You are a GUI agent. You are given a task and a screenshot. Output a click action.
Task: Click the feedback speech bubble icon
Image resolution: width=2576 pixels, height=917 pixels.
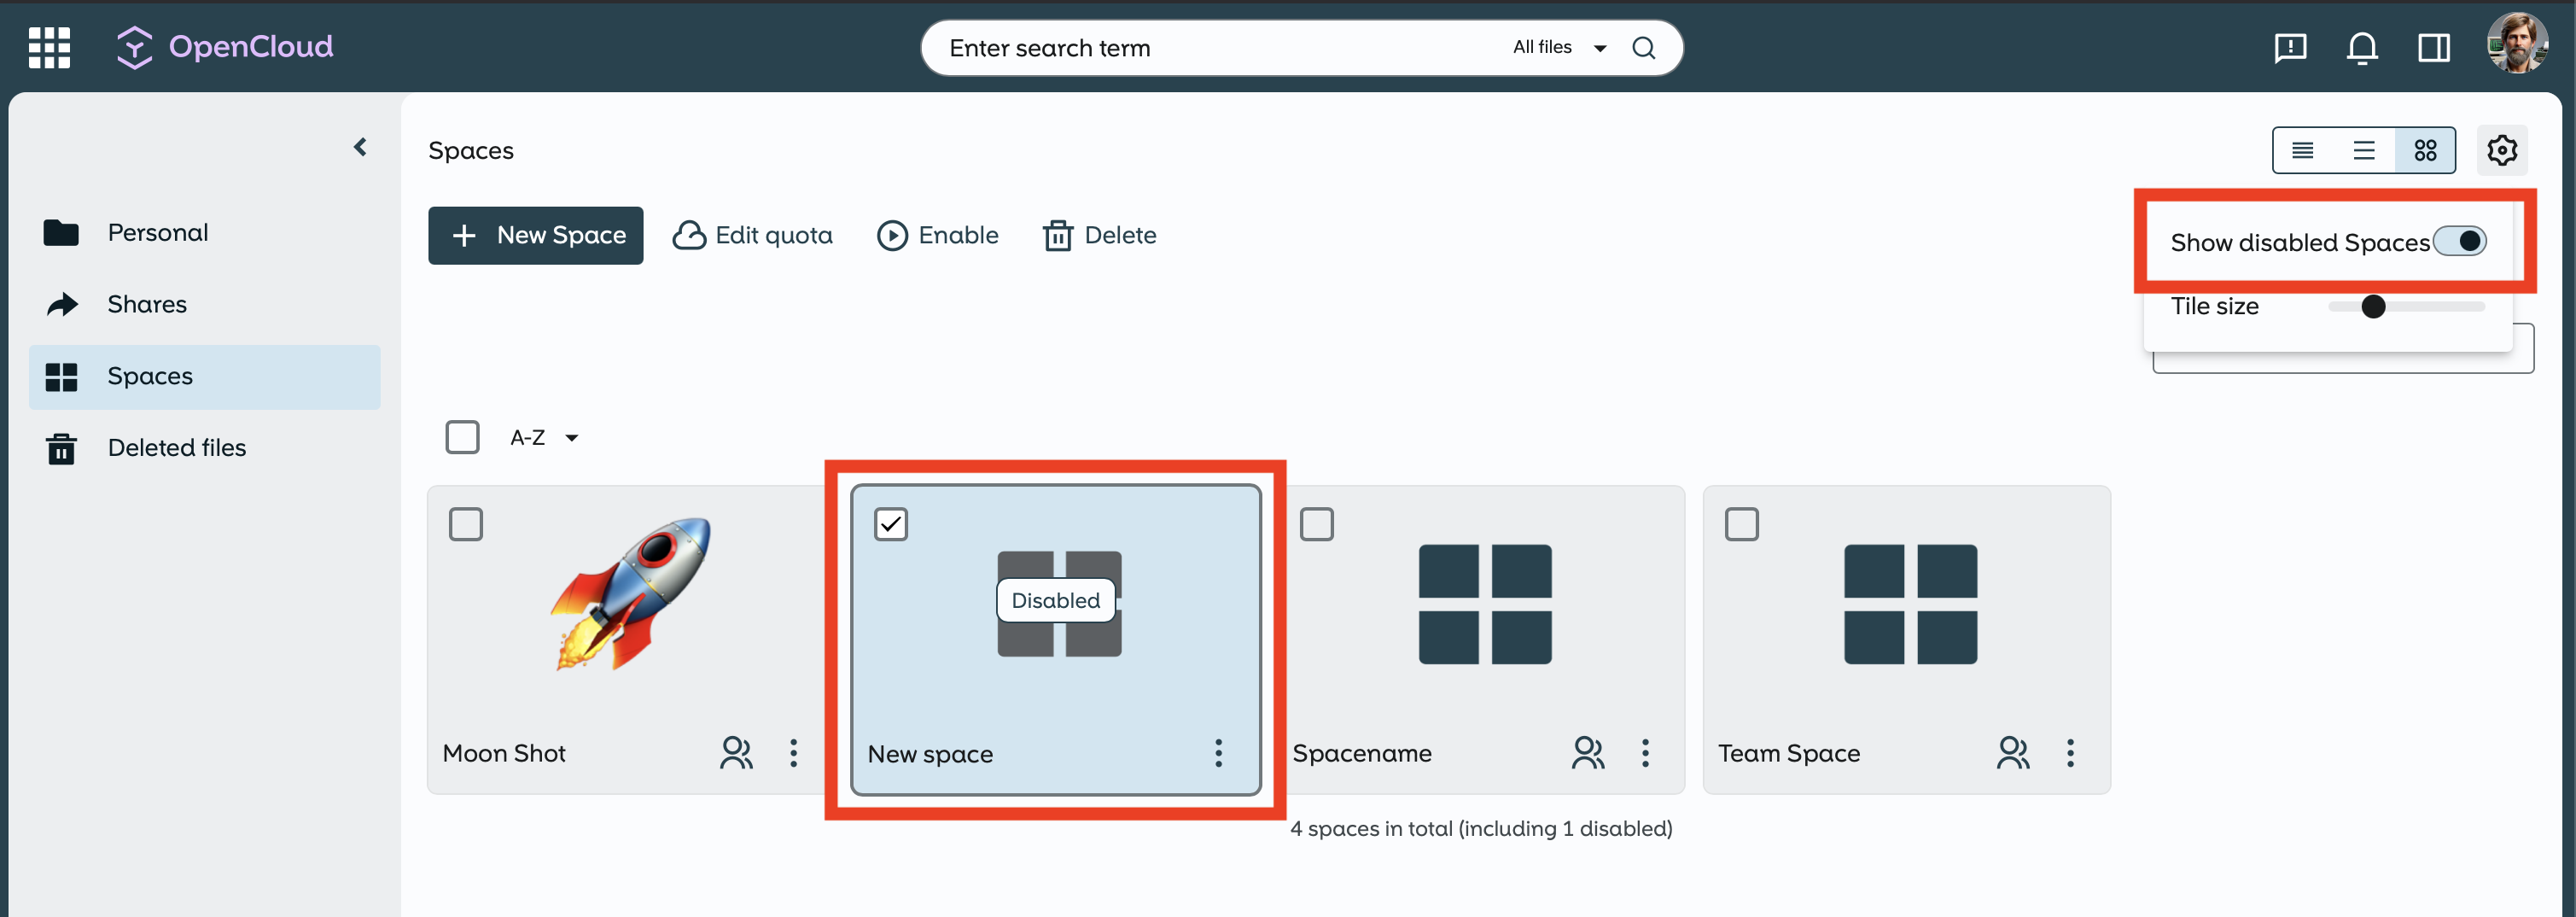click(x=2289, y=48)
